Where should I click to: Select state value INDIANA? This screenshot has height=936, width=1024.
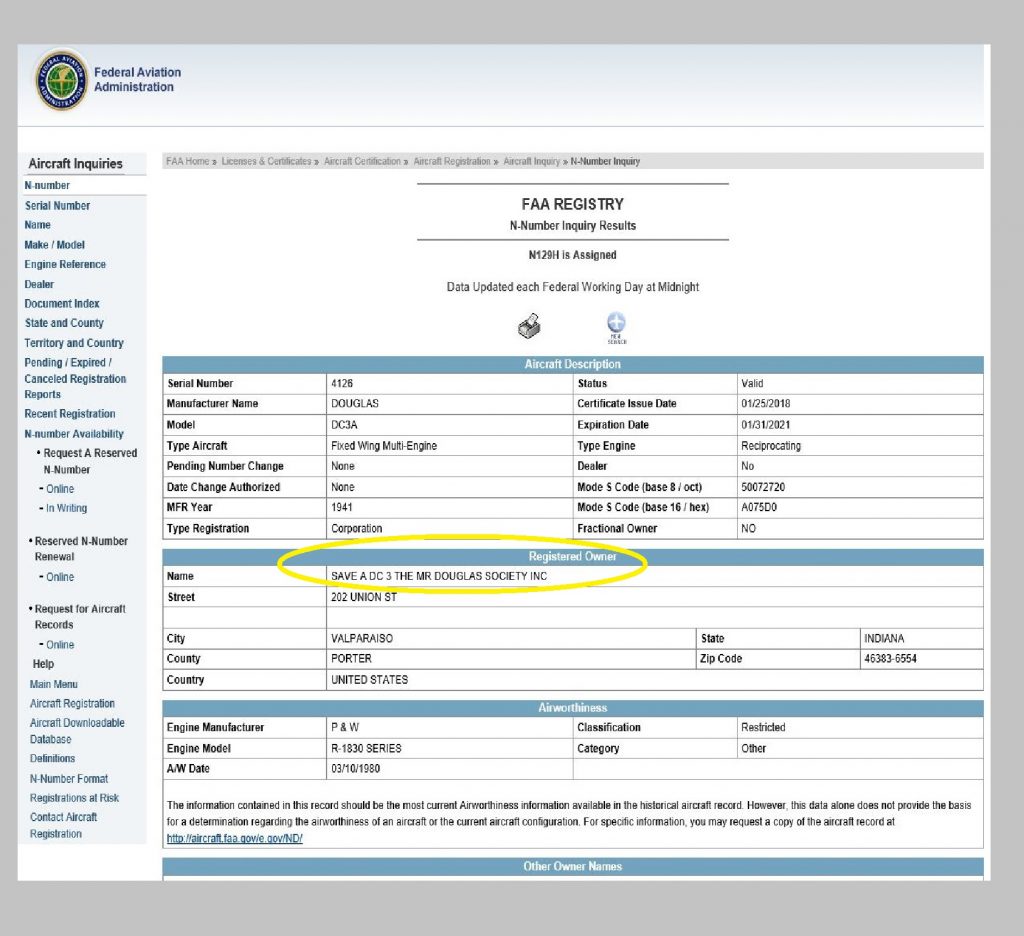point(884,639)
